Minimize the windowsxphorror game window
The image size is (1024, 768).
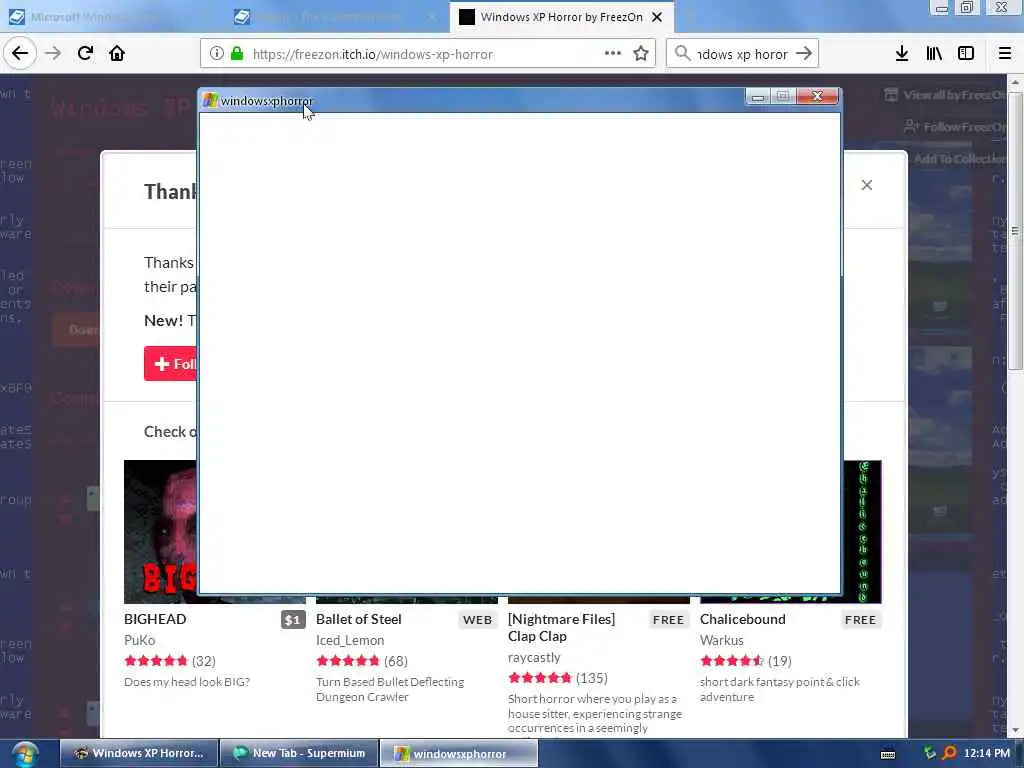tap(758, 97)
